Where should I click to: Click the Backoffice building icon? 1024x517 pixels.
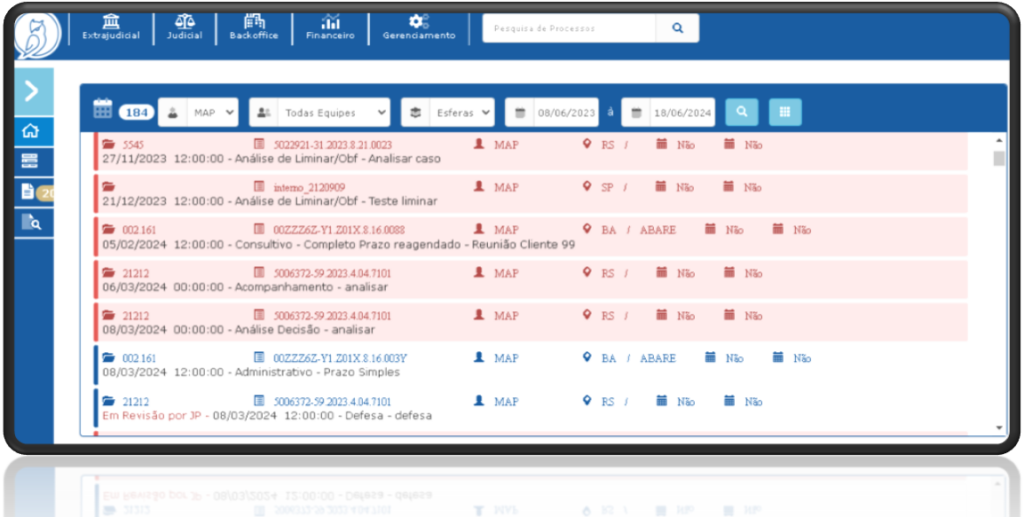(x=254, y=21)
